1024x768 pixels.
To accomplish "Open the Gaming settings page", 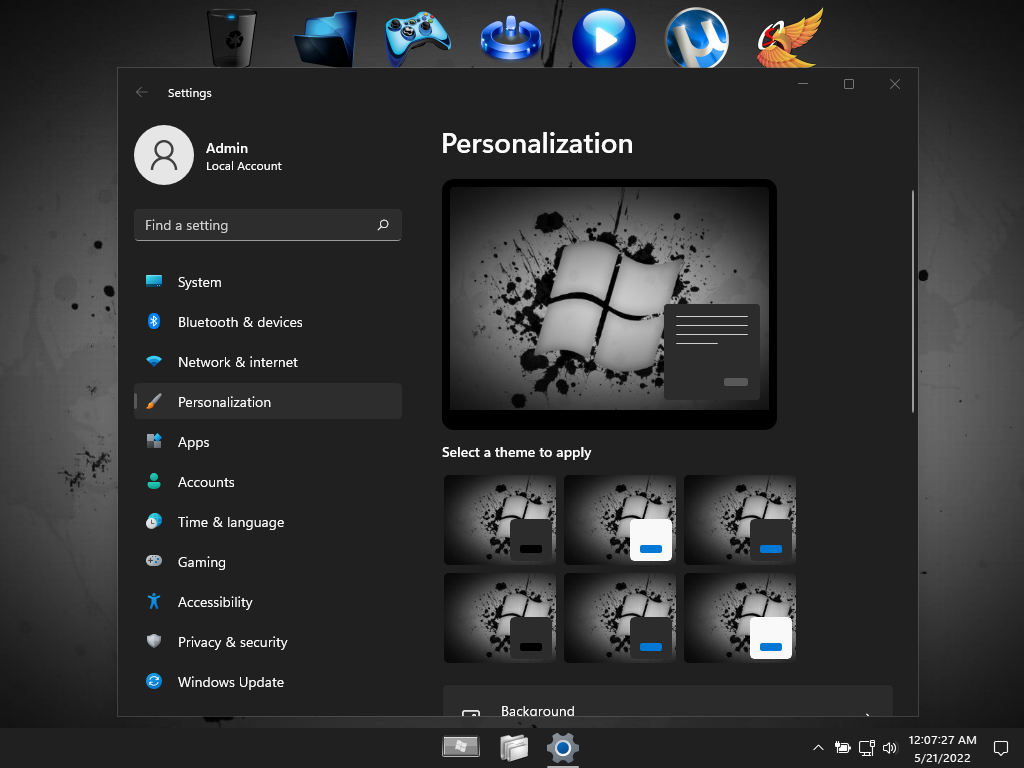I will click(268, 561).
